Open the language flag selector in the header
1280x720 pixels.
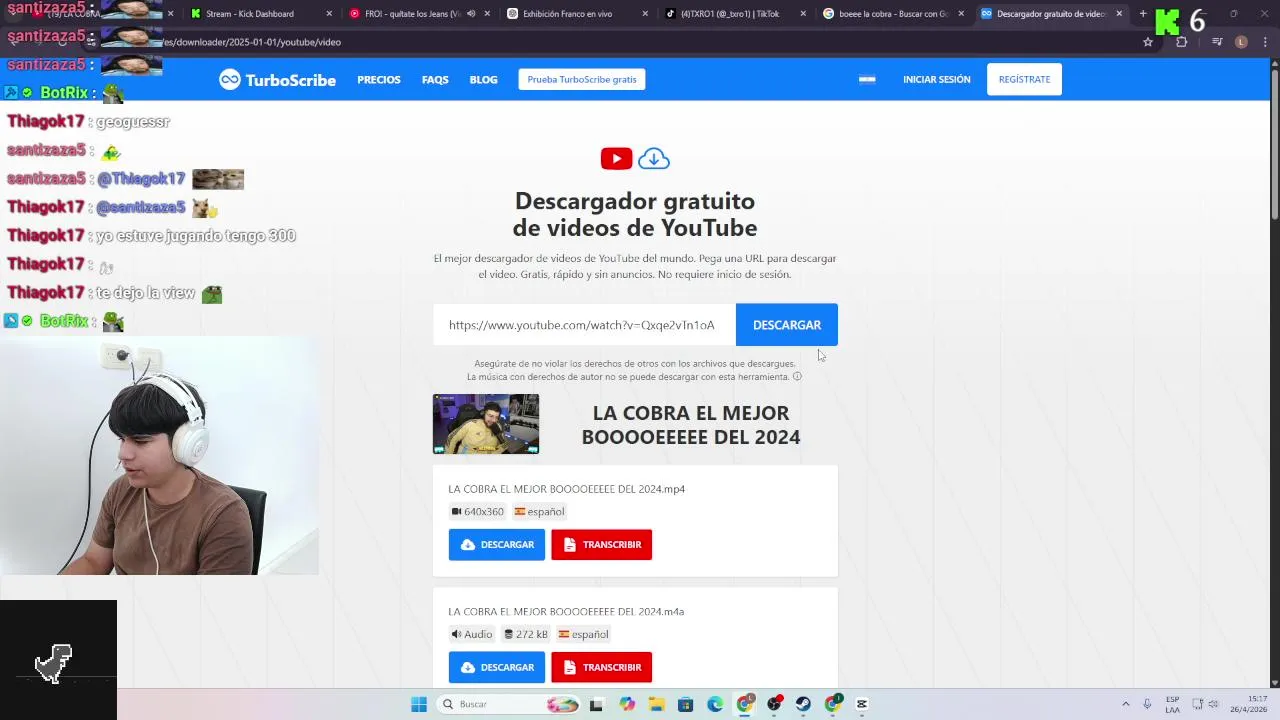(867, 80)
